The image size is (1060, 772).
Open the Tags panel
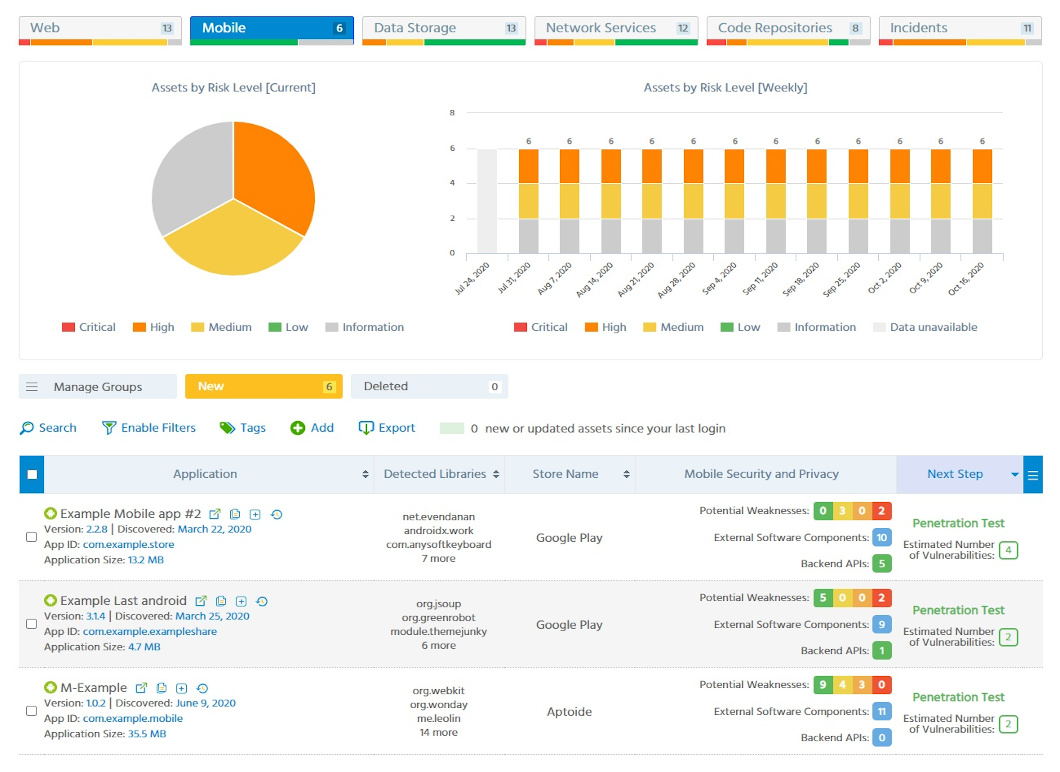tap(241, 427)
